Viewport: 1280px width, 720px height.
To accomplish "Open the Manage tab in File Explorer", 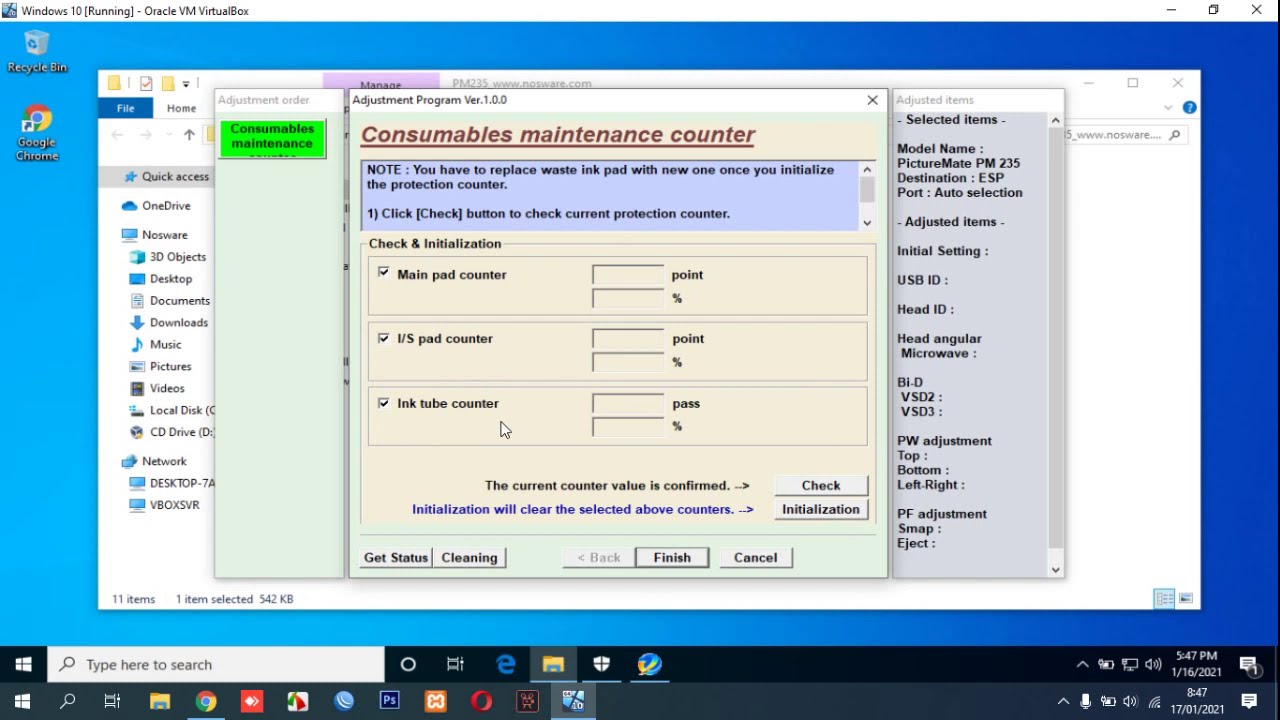I will 380,84.
